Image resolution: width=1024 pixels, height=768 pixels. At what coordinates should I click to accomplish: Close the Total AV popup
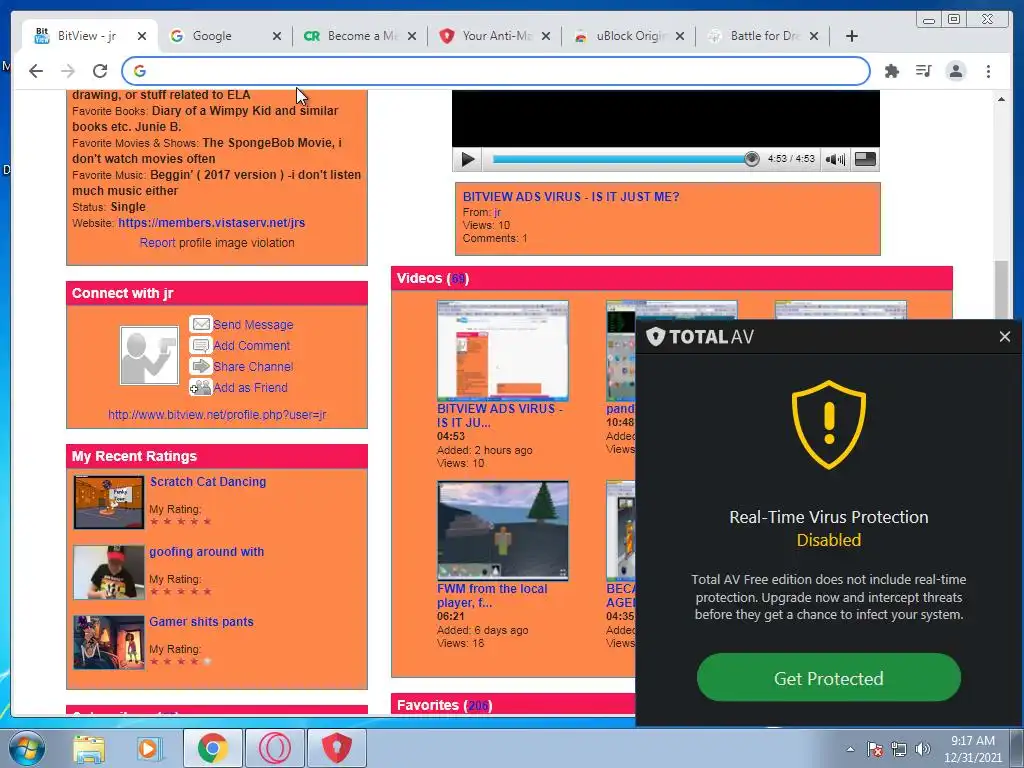tap(1004, 336)
